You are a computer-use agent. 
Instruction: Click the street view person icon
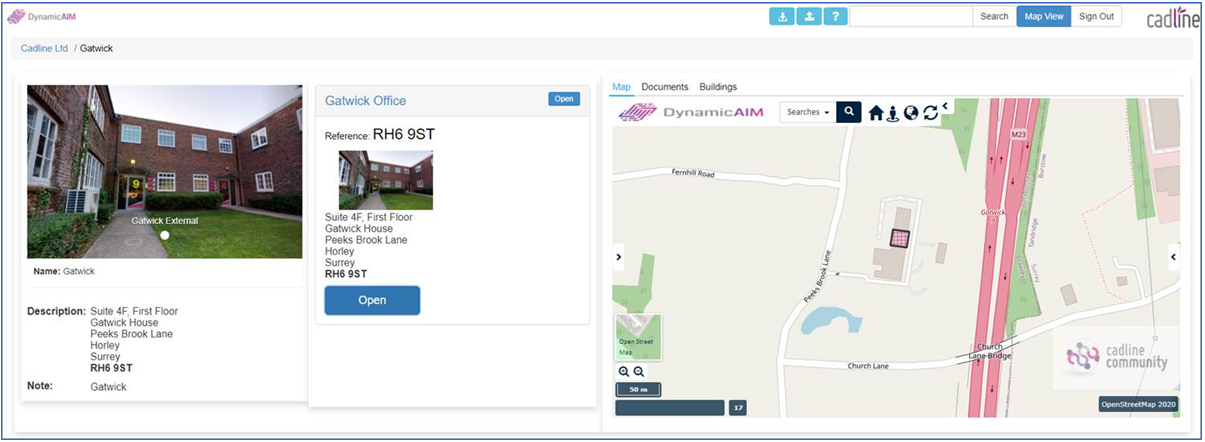pos(893,113)
